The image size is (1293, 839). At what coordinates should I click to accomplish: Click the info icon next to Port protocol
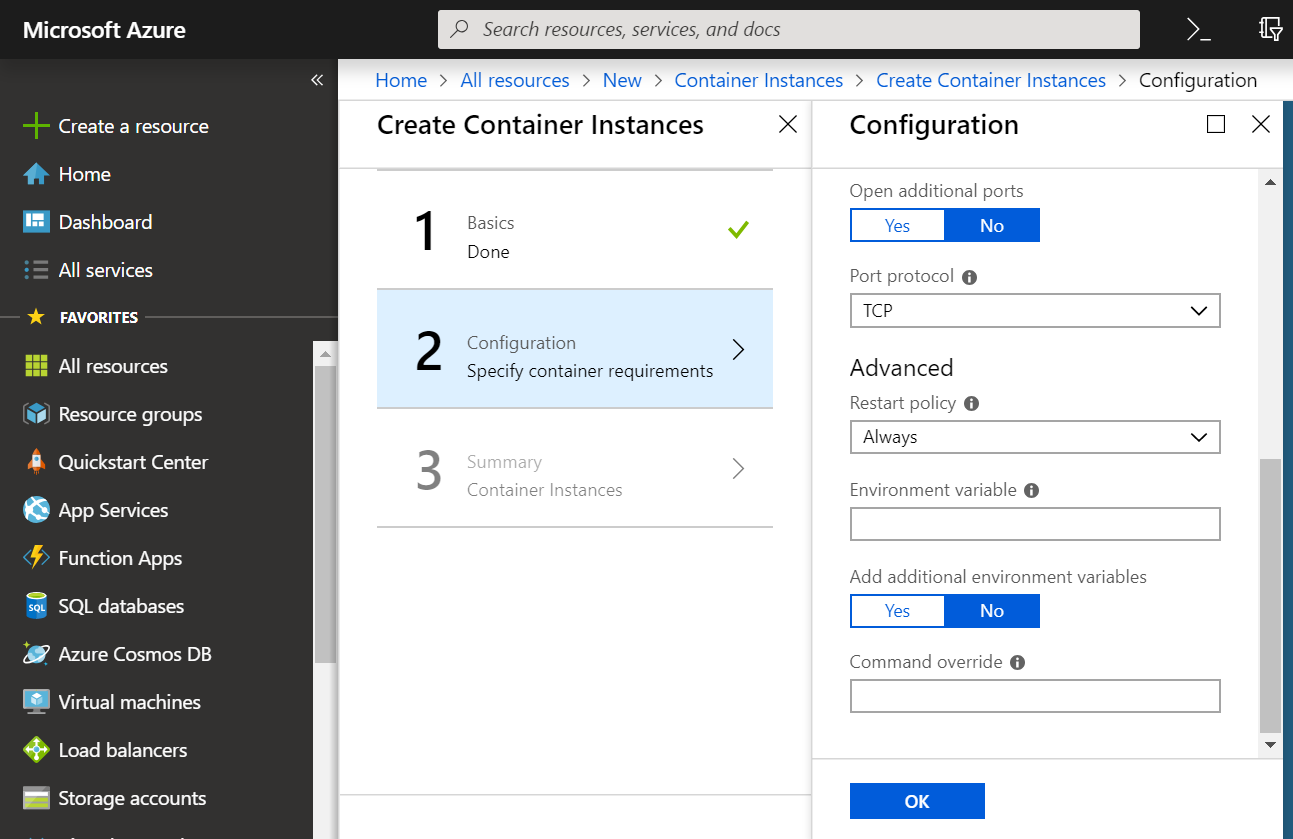pos(969,277)
